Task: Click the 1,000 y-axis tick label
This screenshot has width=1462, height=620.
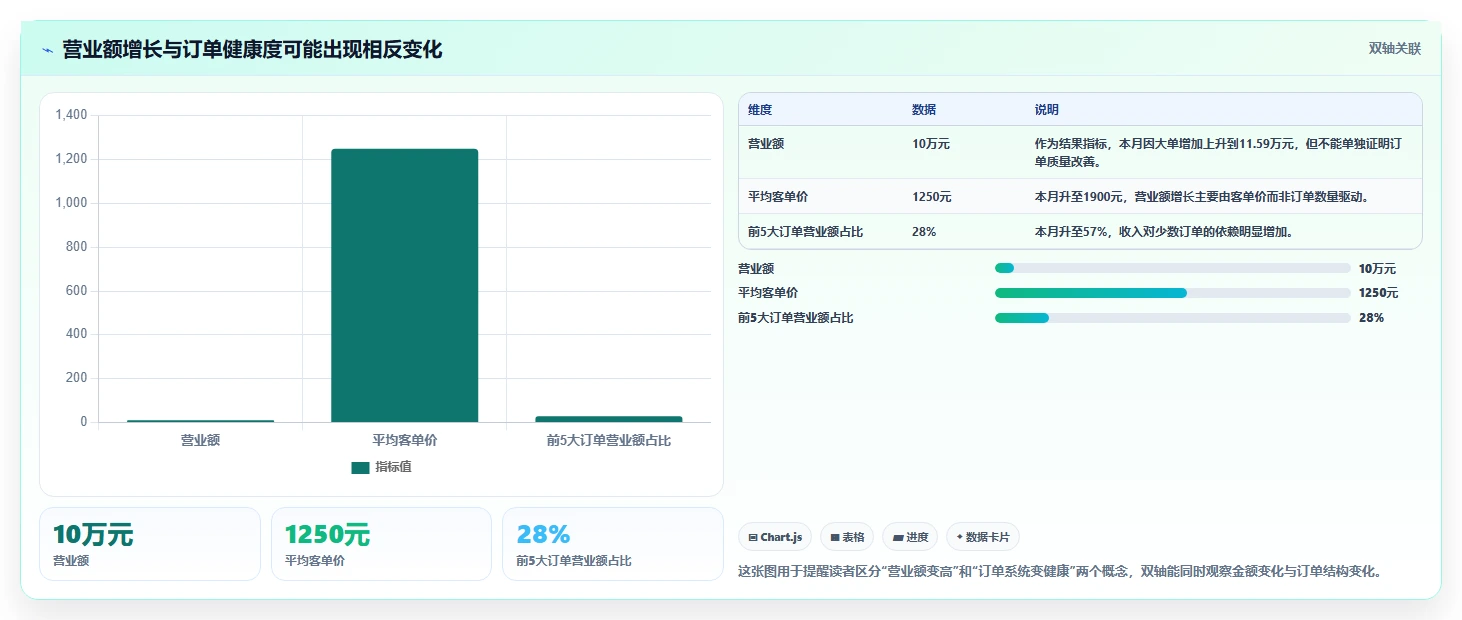Action: click(71, 203)
